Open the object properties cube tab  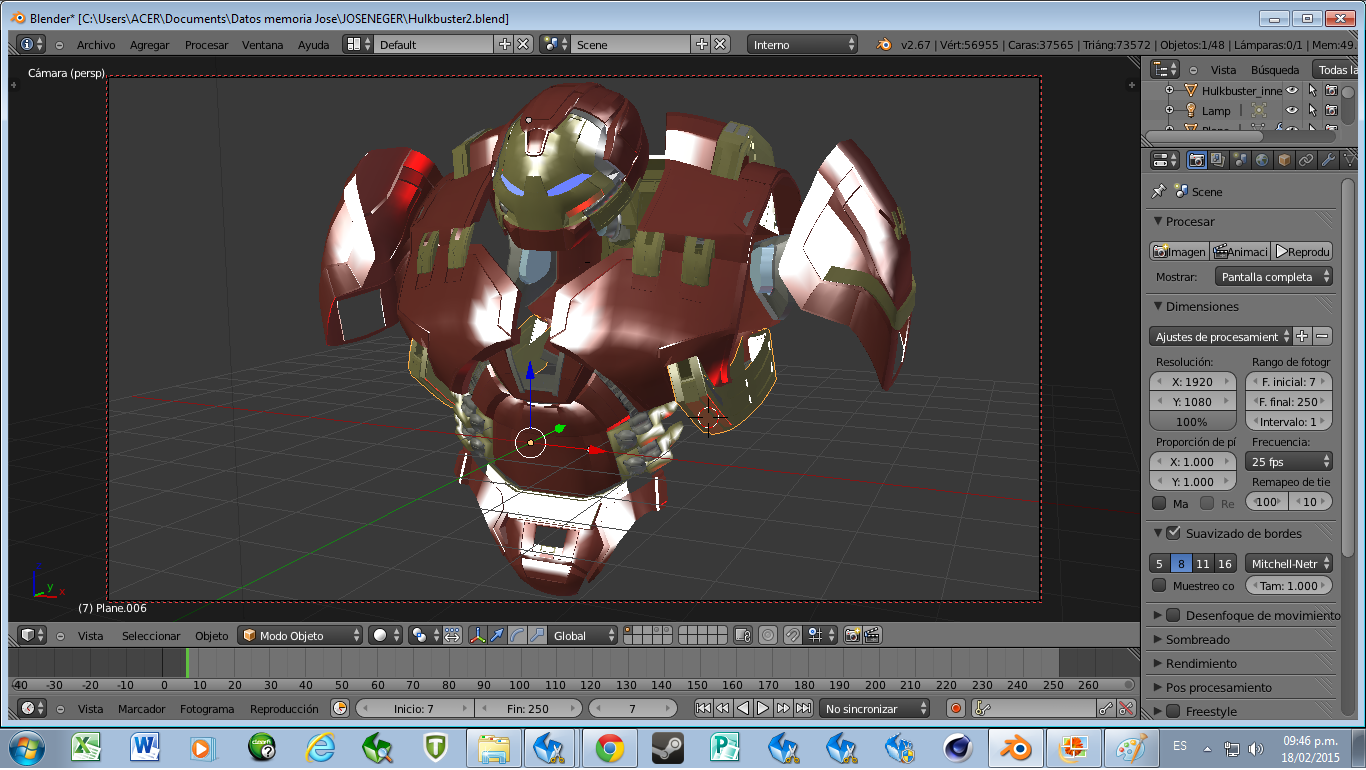pyautogui.click(x=1284, y=160)
